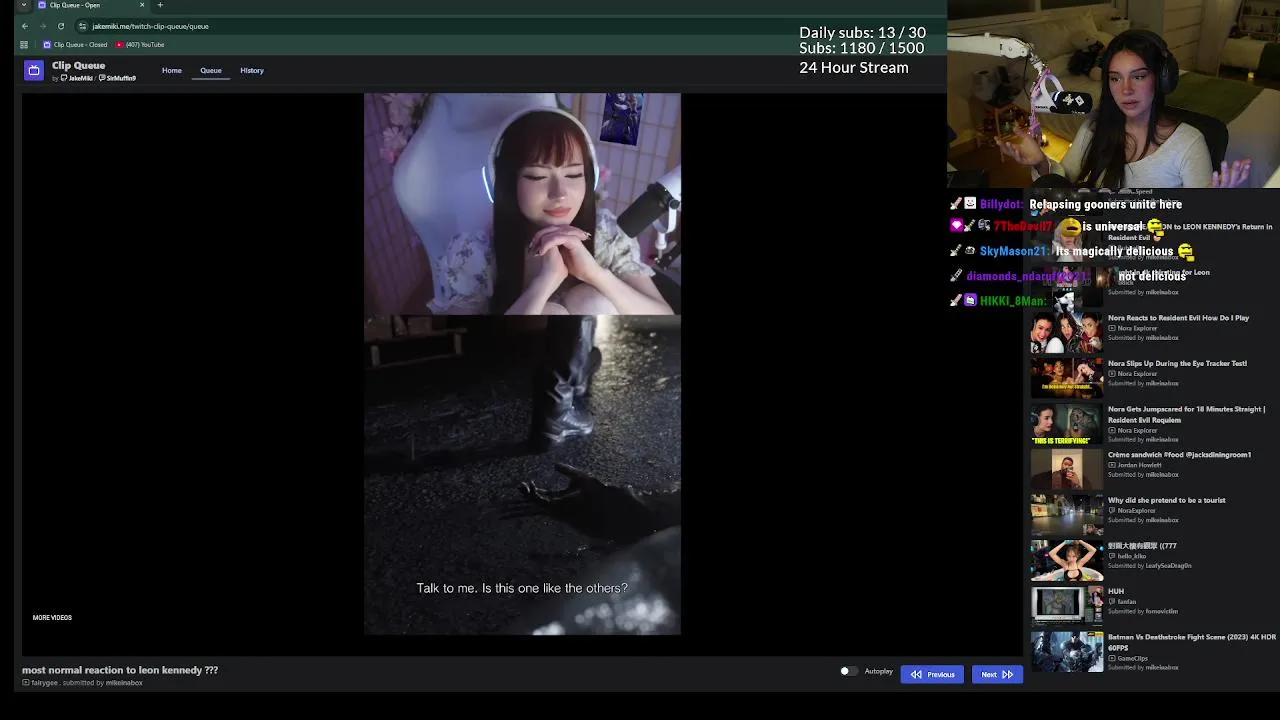Open thumbnail of Nora Gets Jumpscared clip

click(1067, 424)
